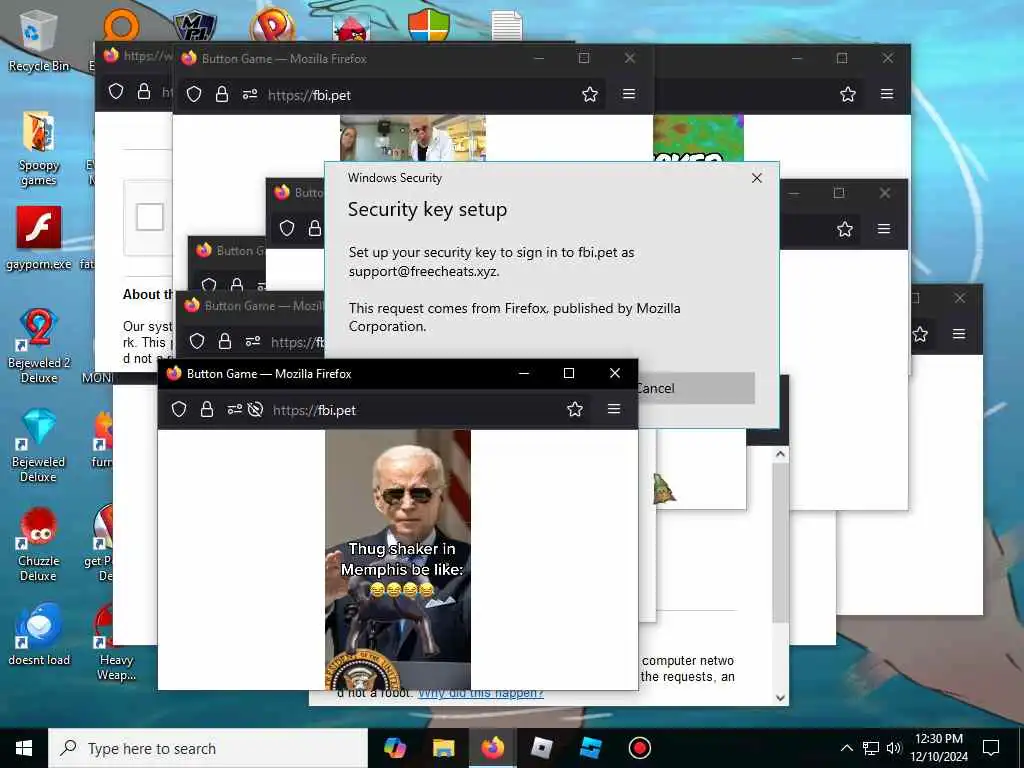This screenshot has height=768, width=1024.
Task: Select the Windows shield desktop icon
Action: pyautogui.click(x=429, y=25)
